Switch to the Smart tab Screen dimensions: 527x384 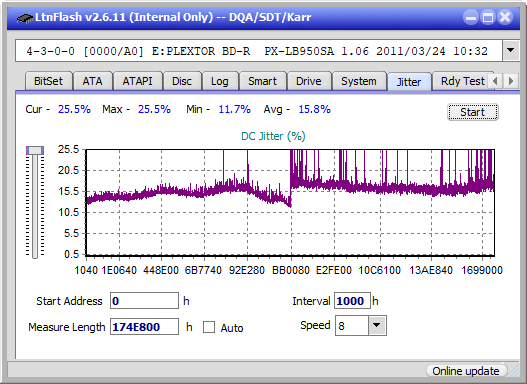pos(262,81)
